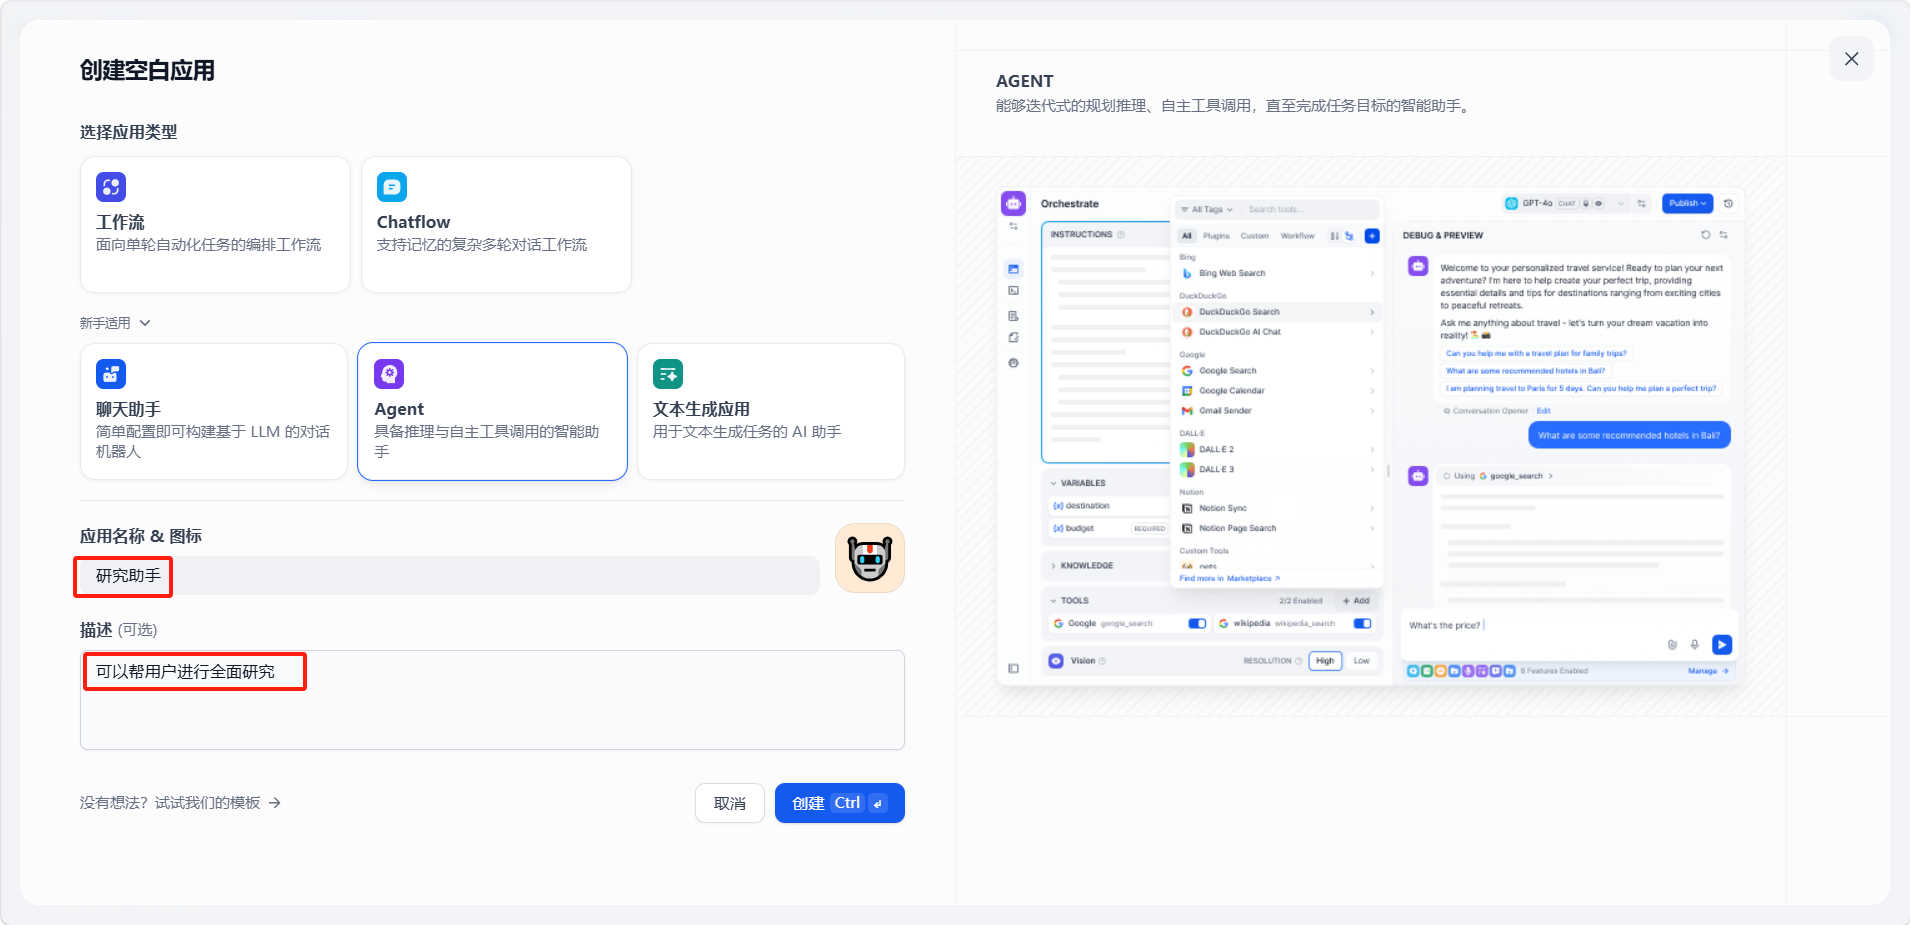Close the create app dialog
Image resolution: width=1910 pixels, height=925 pixels.
pos(1851,59)
